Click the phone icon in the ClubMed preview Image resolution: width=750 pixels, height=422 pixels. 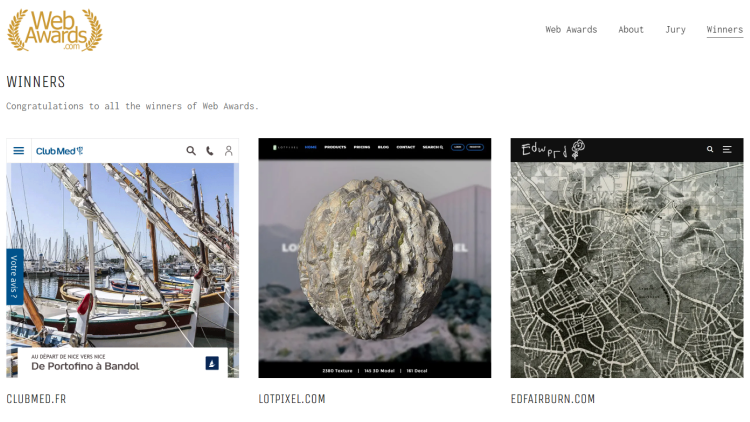pos(210,151)
